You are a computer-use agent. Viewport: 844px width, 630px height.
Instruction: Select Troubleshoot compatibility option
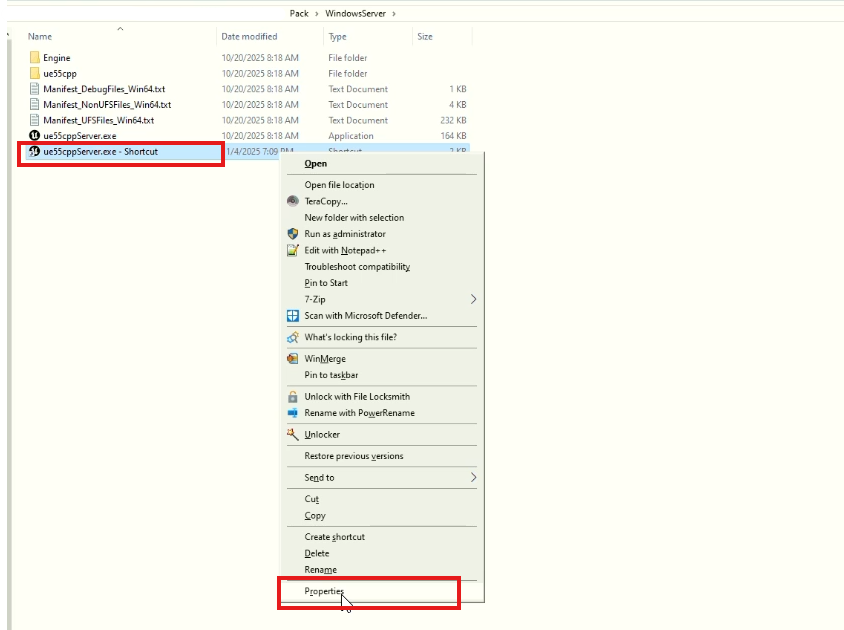pyautogui.click(x=357, y=267)
